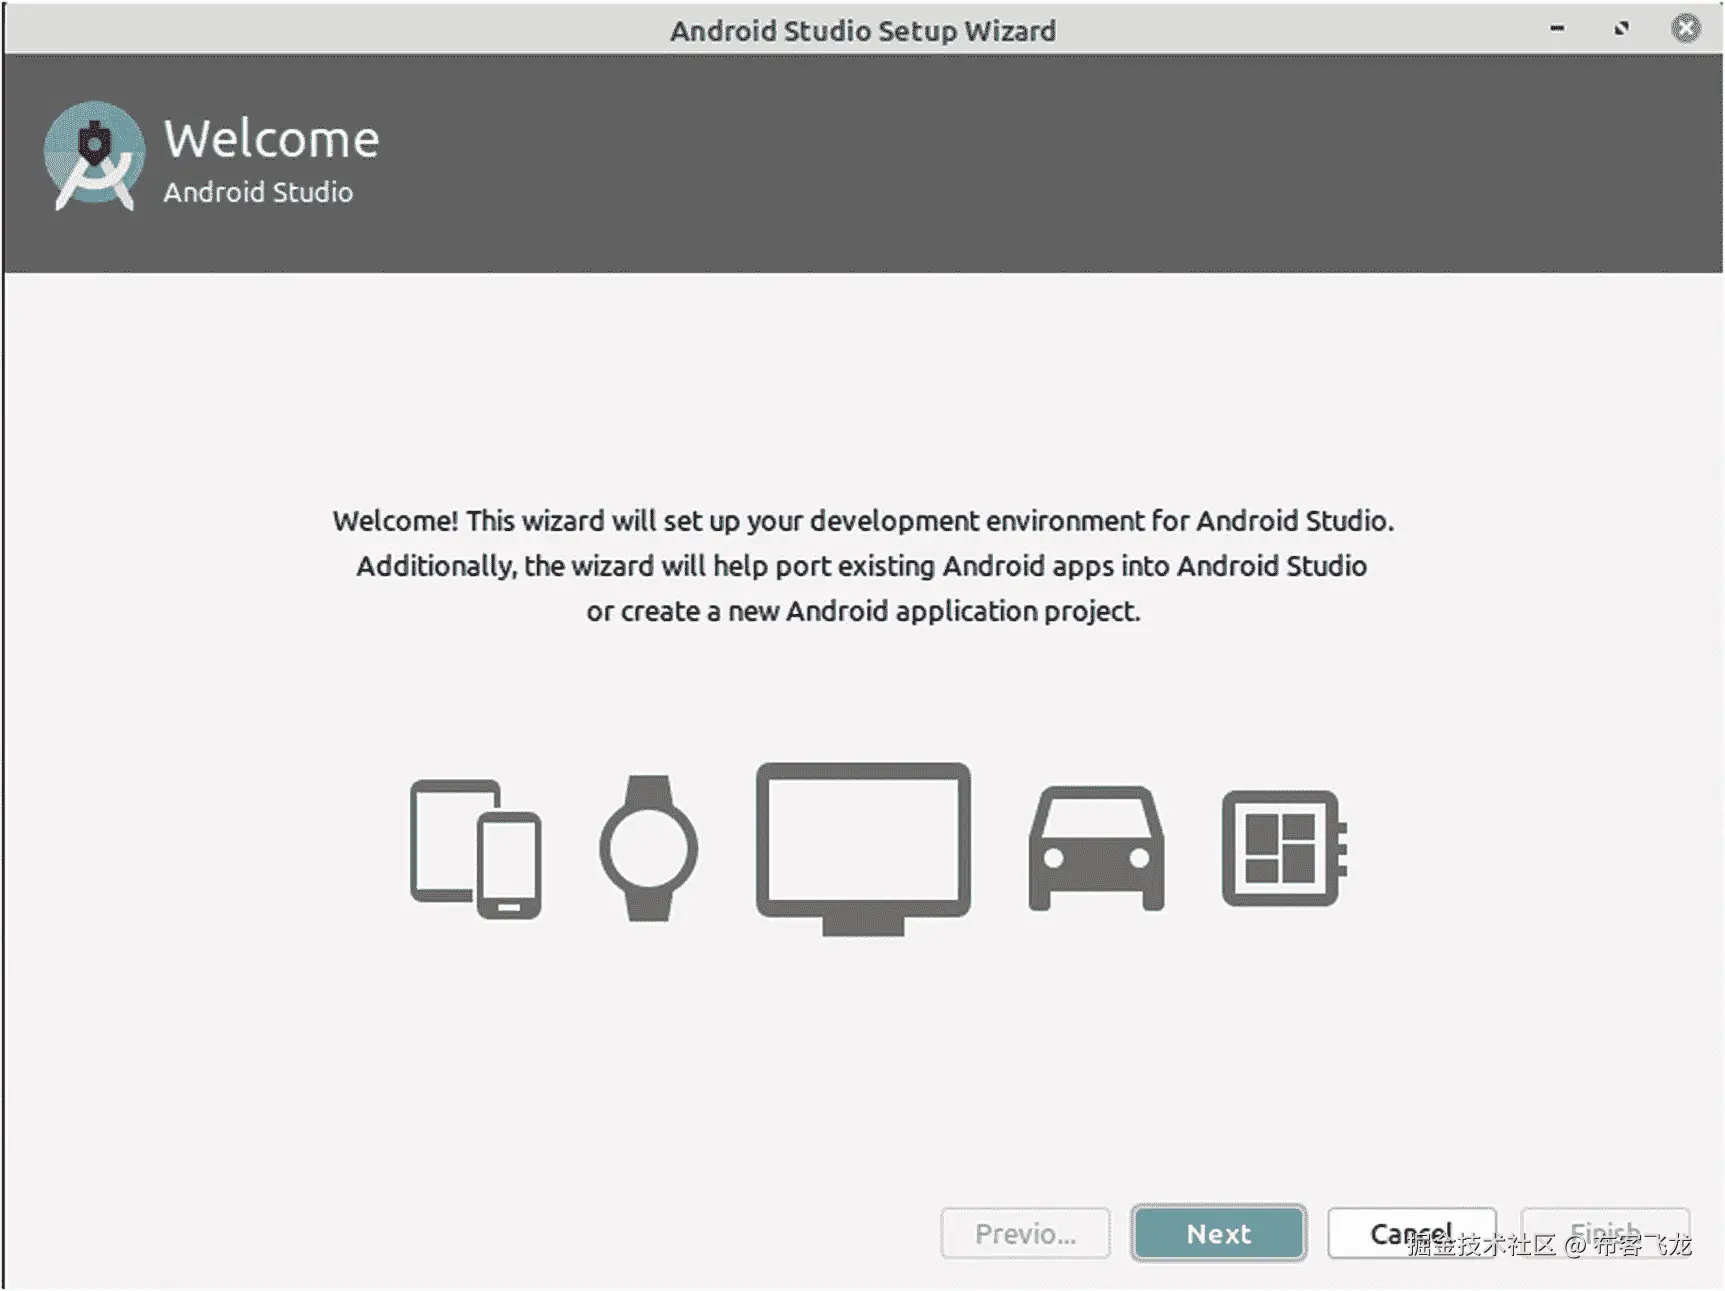Click the 'Android Studio Setup Wizard' title

coord(863,31)
